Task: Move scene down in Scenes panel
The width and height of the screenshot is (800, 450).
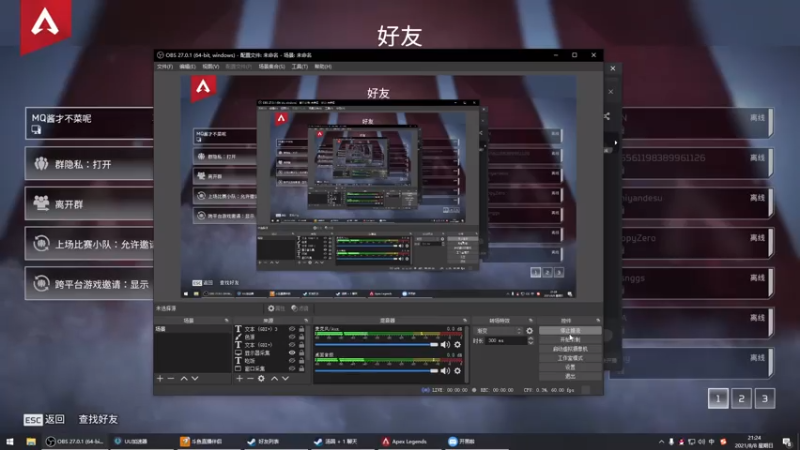Action: (x=195, y=379)
